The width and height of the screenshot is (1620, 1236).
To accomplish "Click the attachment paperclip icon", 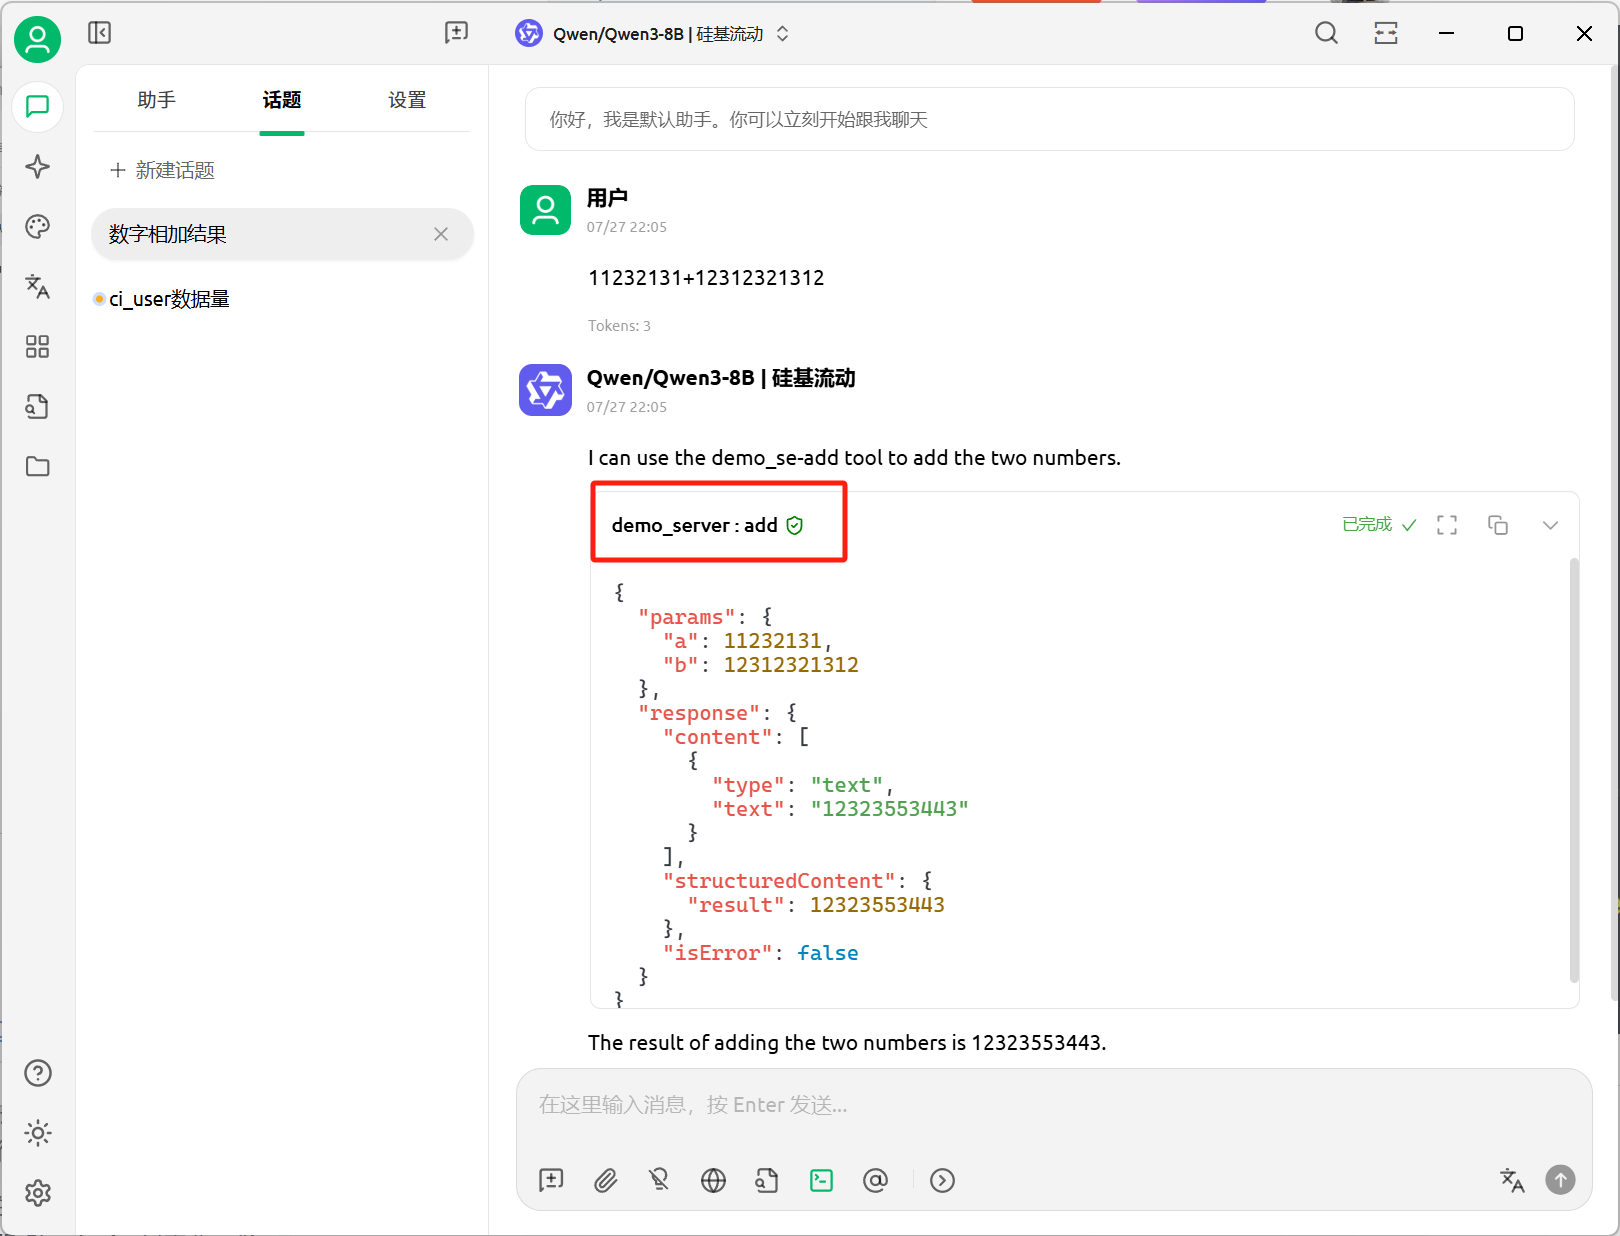I will (x=605, y=1181).
